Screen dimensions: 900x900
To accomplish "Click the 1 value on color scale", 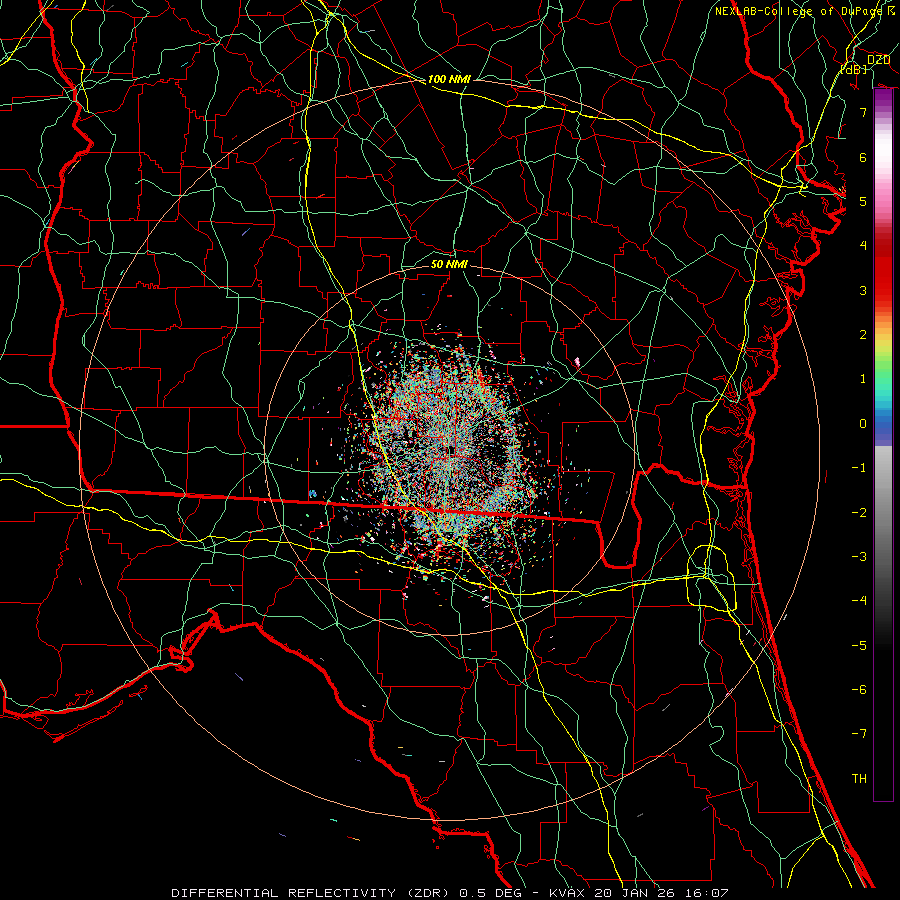I will tap(863, 379).
